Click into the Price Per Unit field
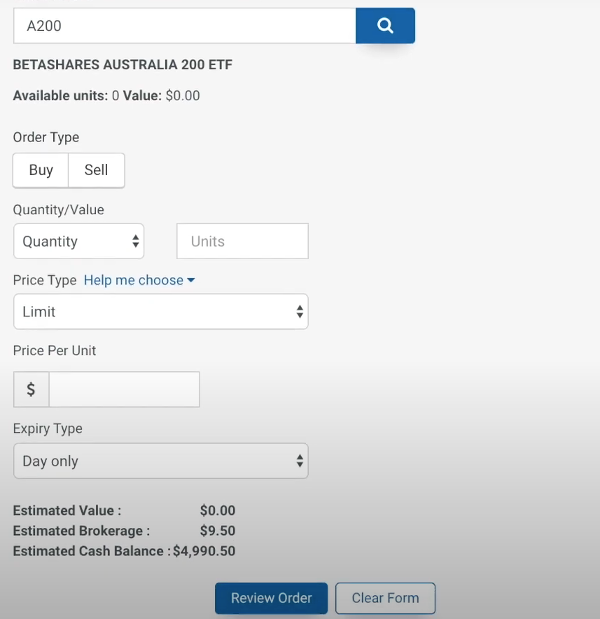 [124, 389]
